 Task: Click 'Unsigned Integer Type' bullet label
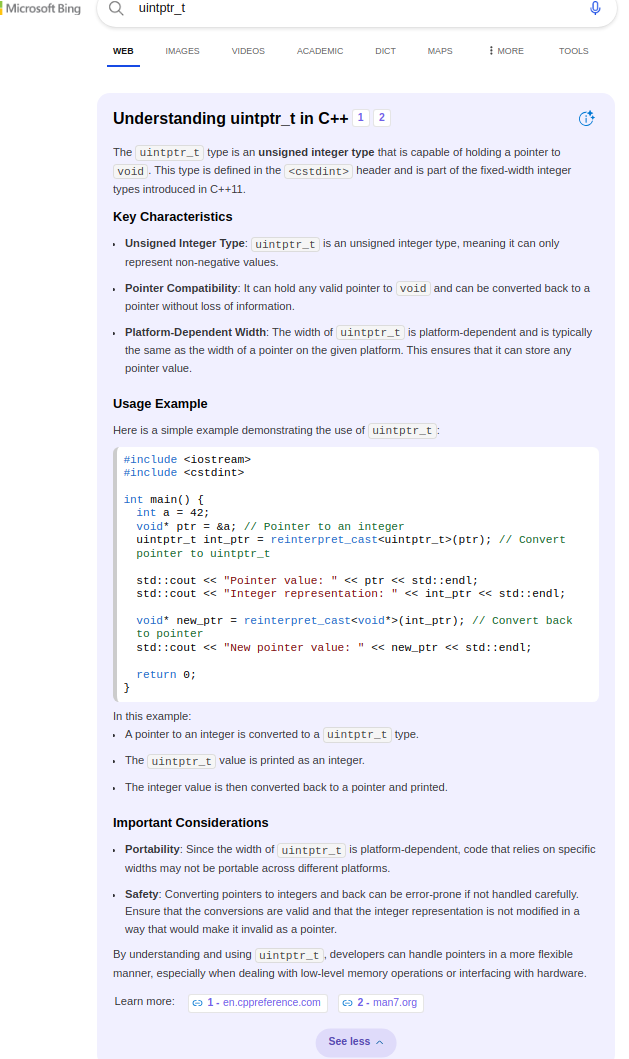coord(185,243)
